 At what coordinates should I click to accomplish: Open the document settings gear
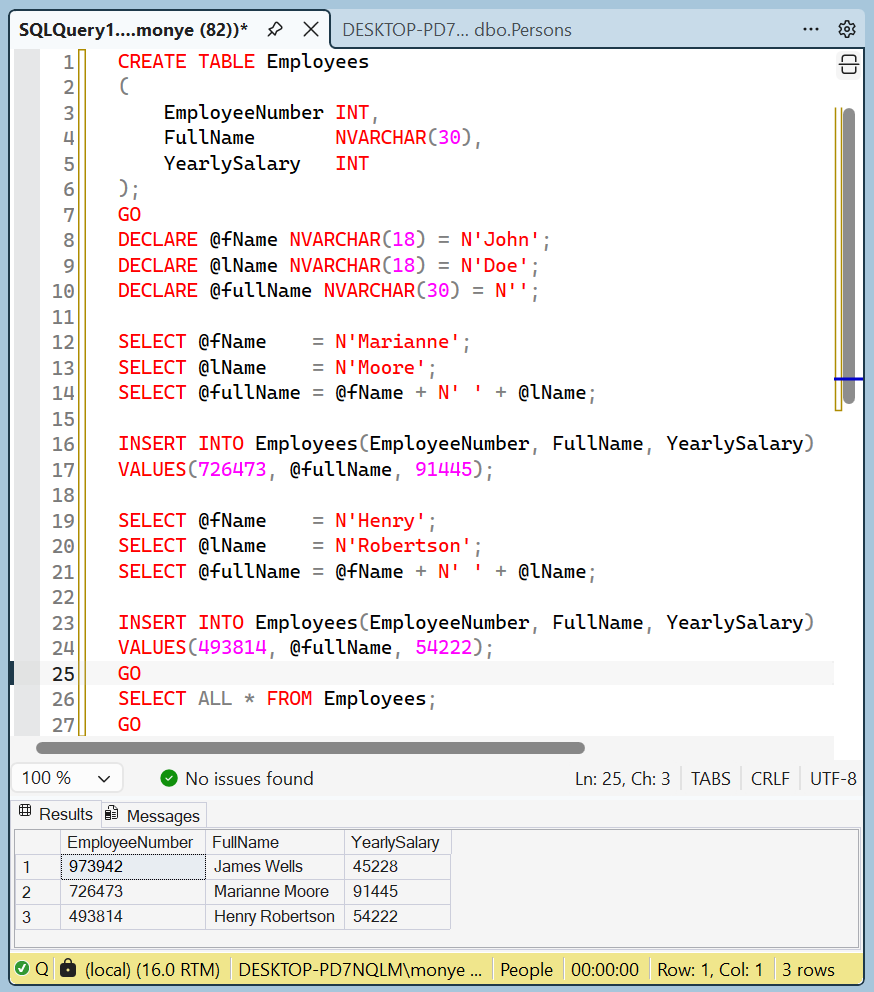(x=847, y=29)
